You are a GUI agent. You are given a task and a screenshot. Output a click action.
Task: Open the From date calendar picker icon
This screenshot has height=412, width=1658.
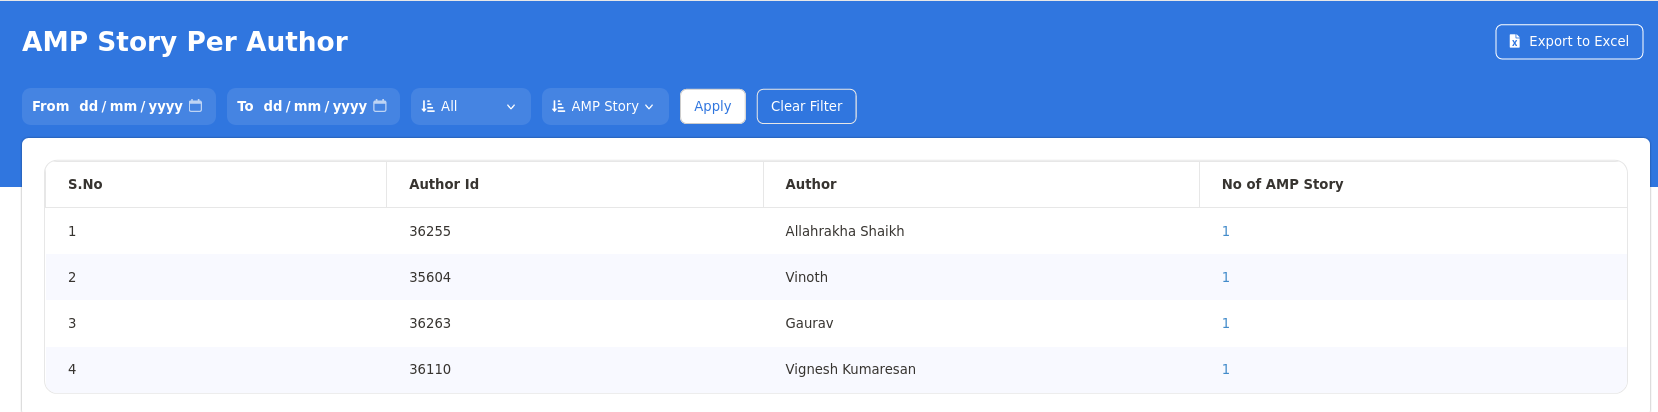tap(196, 106)
